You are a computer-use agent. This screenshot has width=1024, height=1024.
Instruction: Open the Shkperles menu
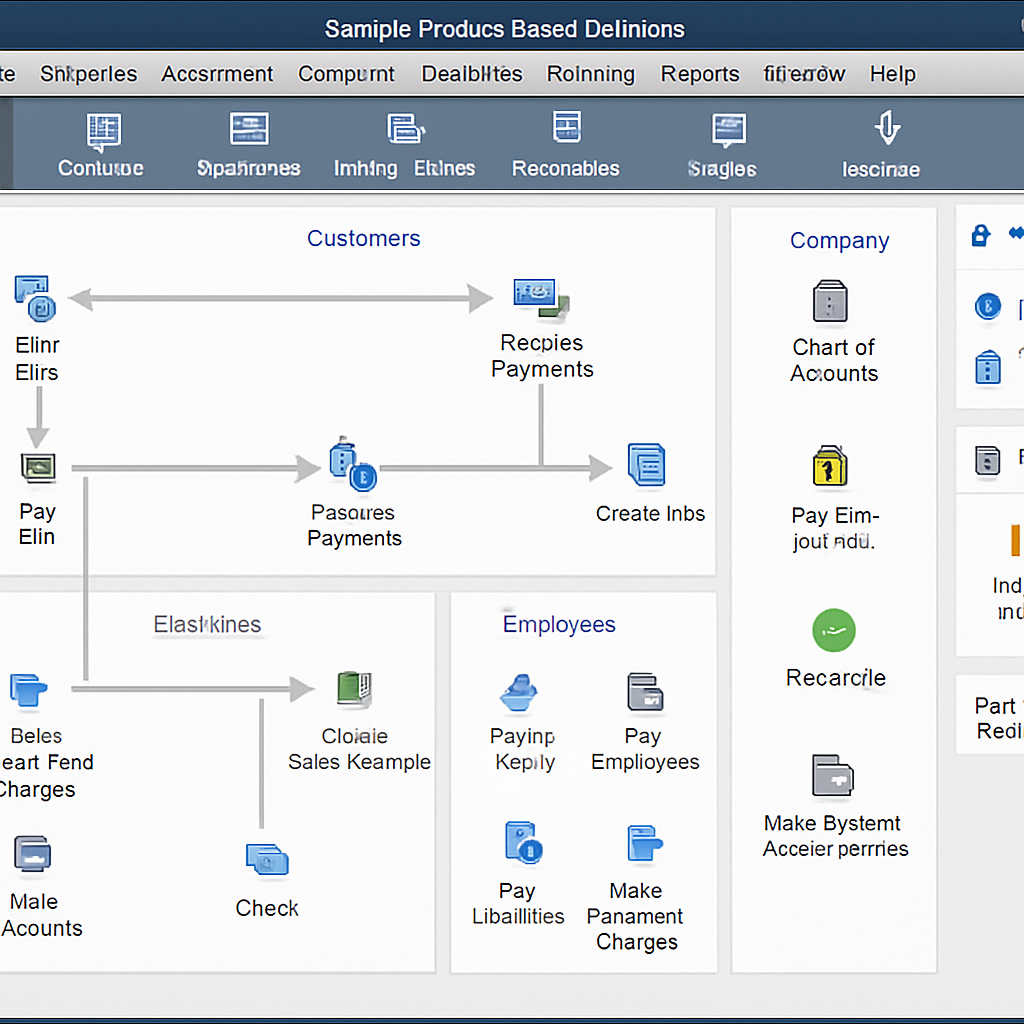tap(89, 74)
